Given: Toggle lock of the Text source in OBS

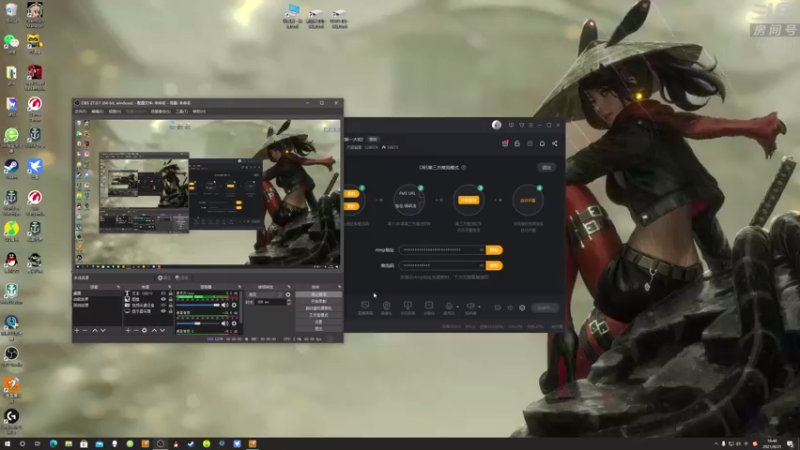Looking at the screenshot, I should (170, 293).
